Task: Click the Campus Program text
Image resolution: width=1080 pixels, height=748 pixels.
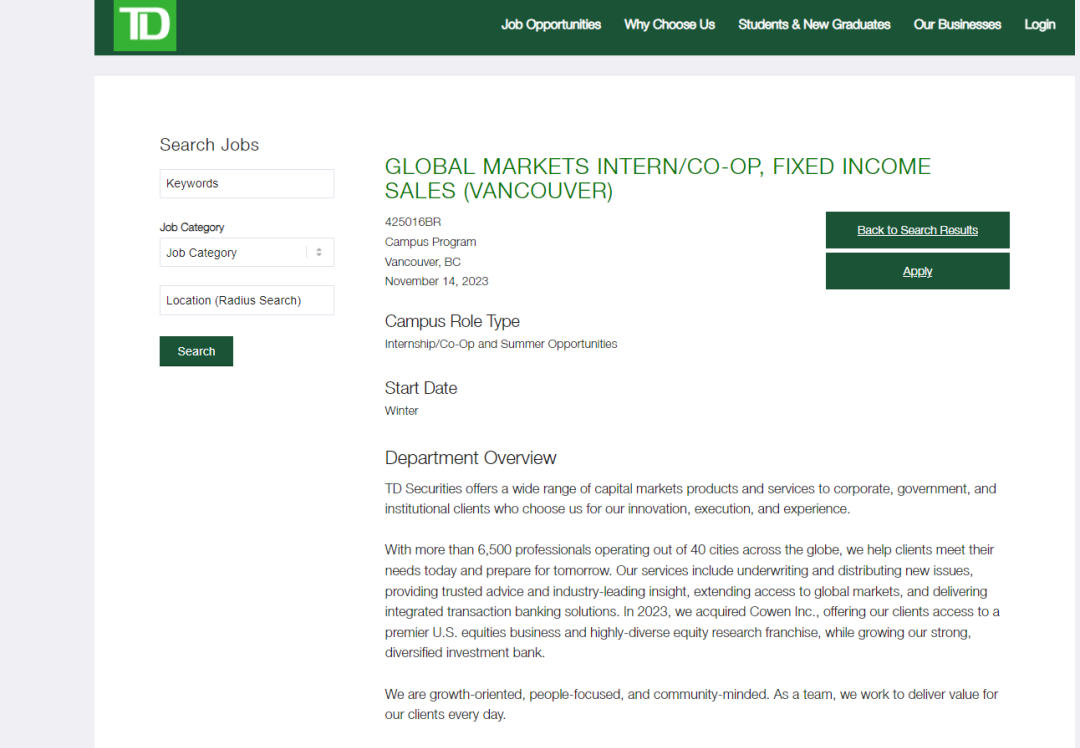Action: [x=430, y=242]
